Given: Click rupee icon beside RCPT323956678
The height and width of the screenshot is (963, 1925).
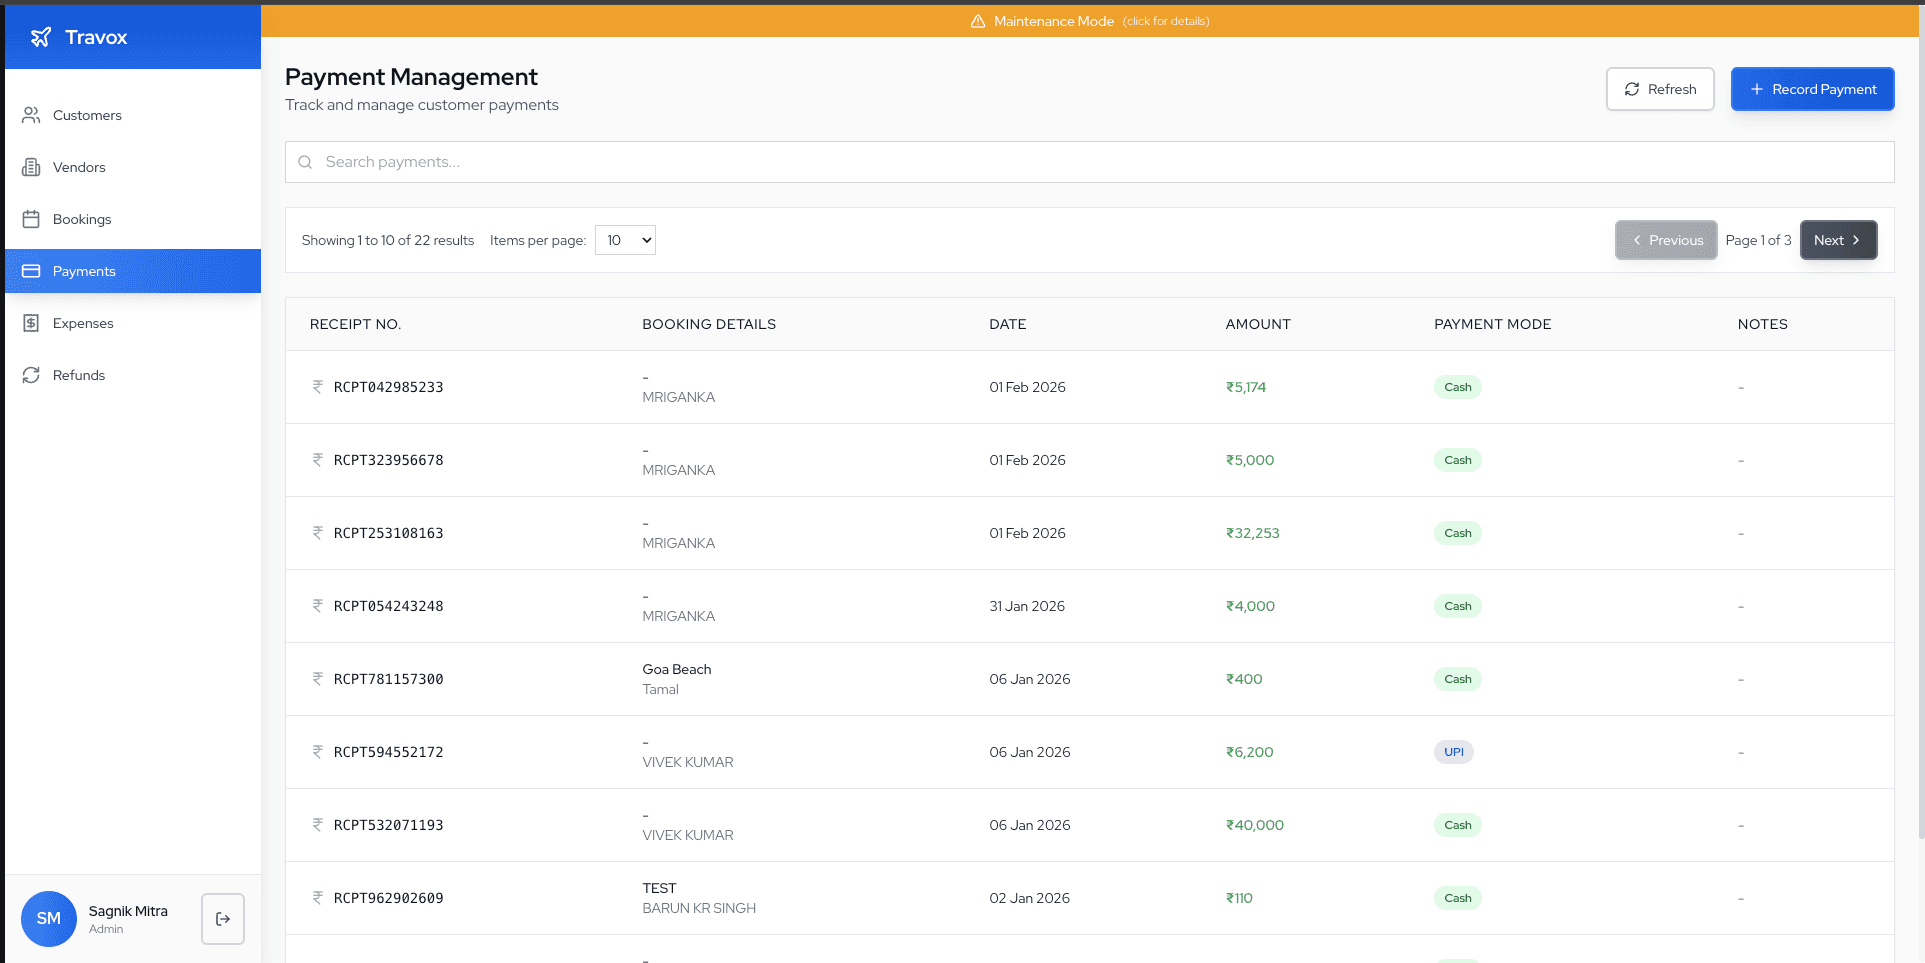Looking at the screenshot, I should pyautogui.click(x=318, y=460).
